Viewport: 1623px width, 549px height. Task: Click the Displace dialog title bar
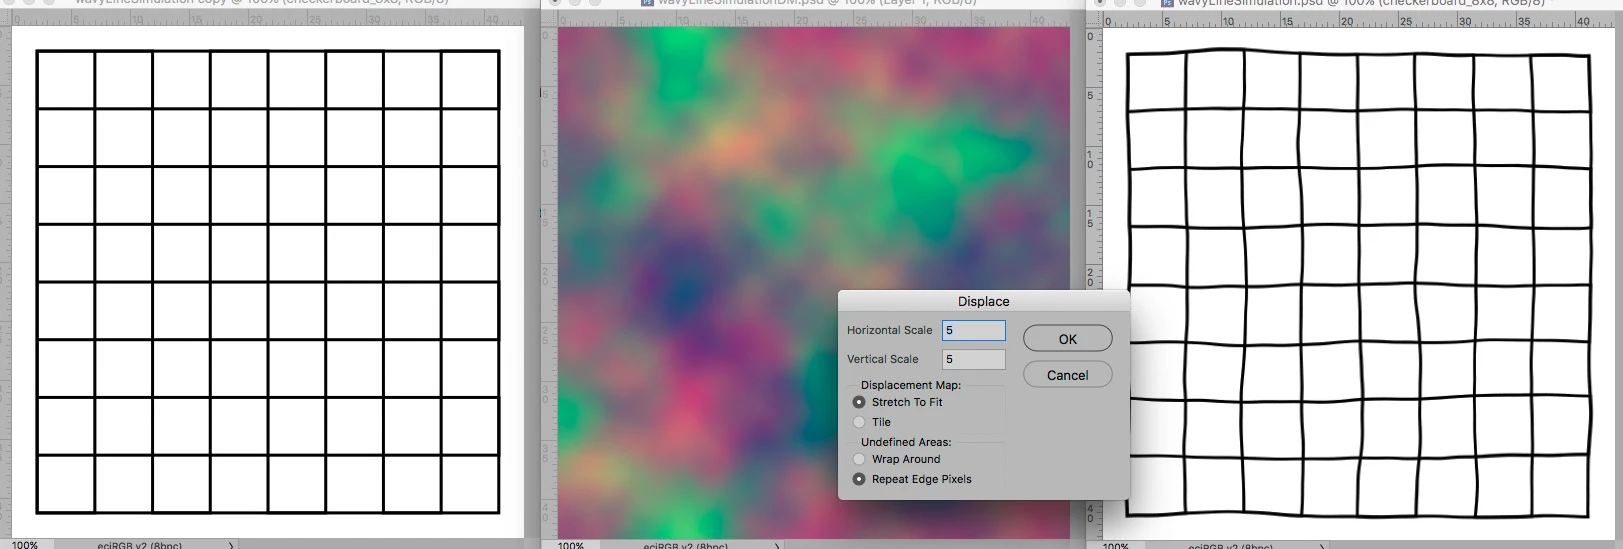[984, 301]
